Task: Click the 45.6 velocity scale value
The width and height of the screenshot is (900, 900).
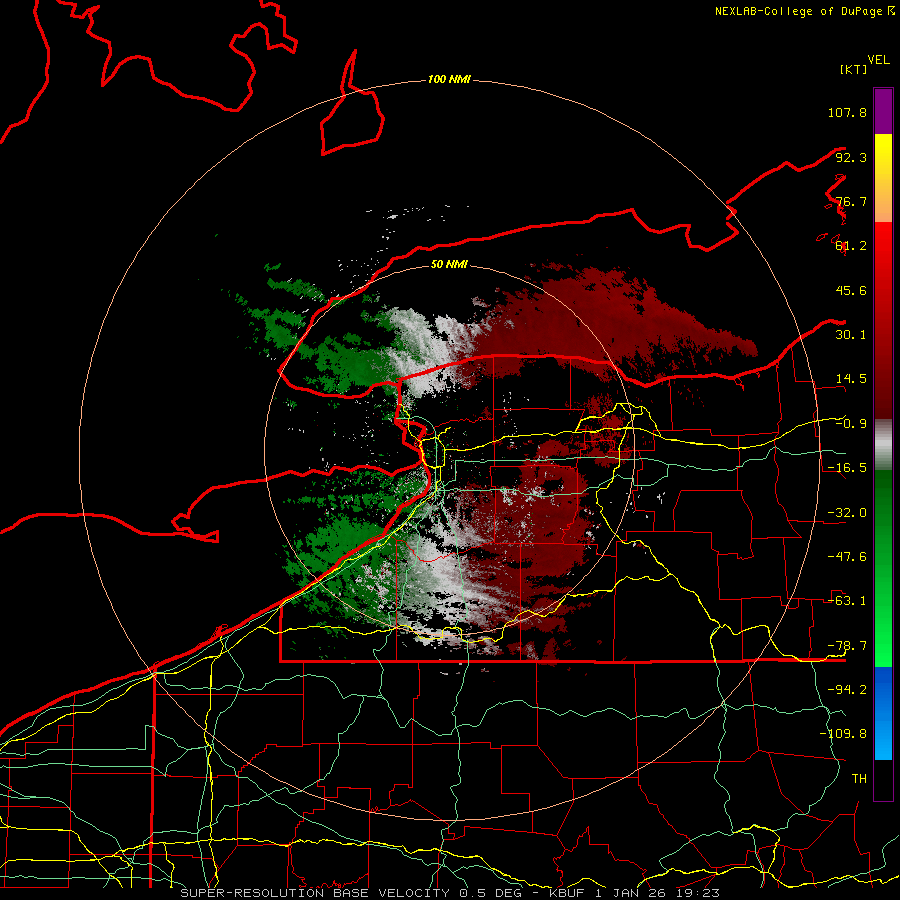Action: 851,290
